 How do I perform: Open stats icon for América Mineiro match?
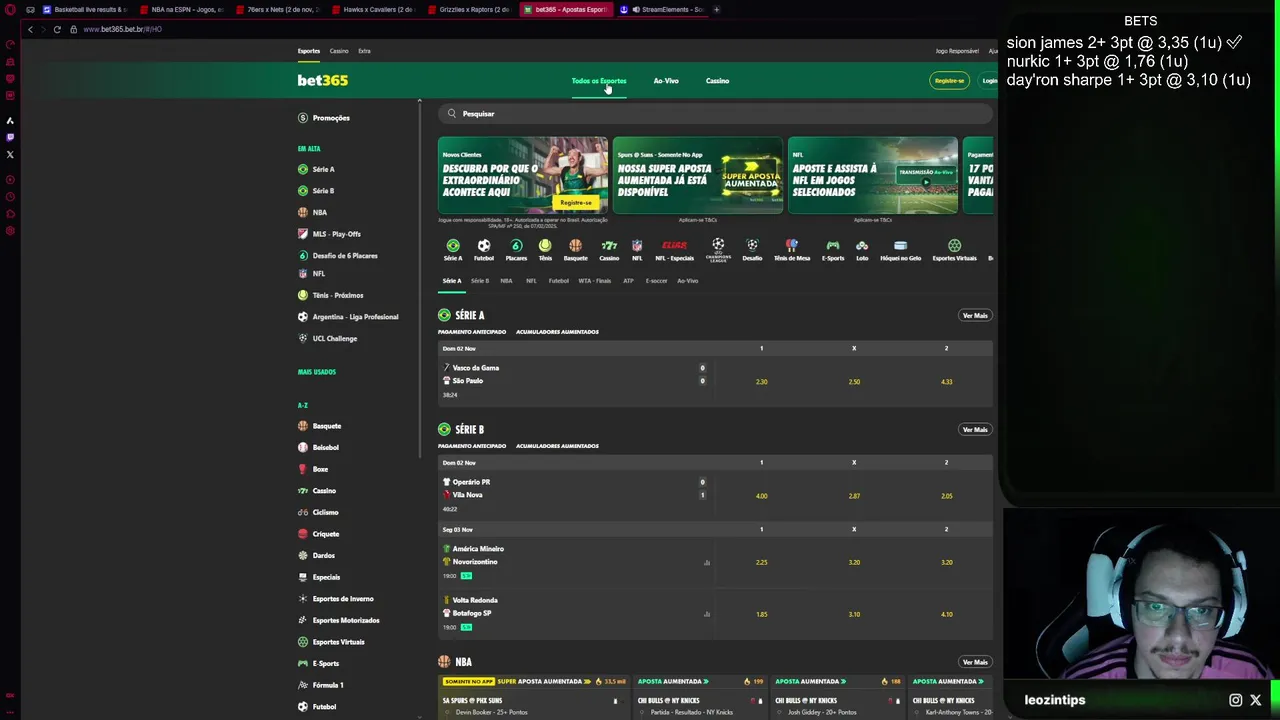click(x=707, y=563)
